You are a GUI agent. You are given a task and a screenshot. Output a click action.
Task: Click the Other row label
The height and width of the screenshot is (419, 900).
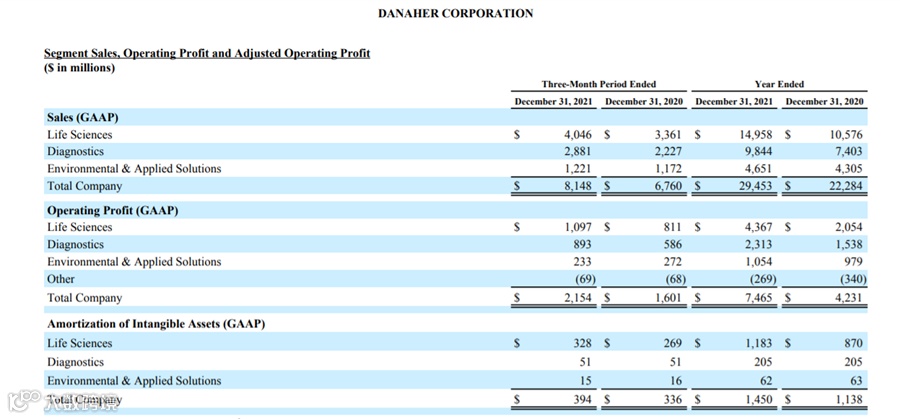tap(61, 279)
